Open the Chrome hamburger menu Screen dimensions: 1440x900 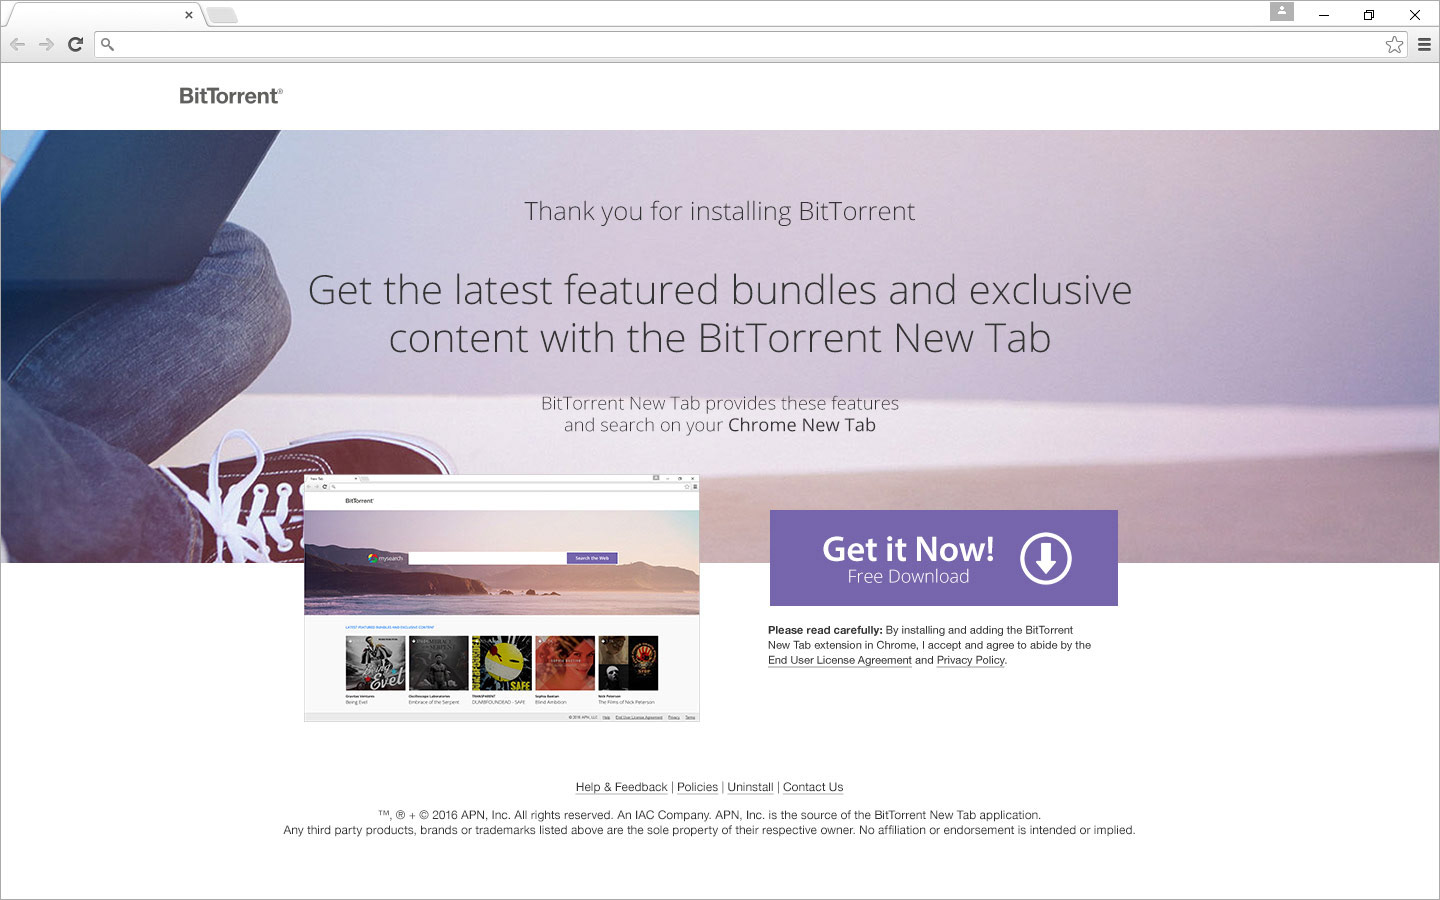click(1424, 44)
